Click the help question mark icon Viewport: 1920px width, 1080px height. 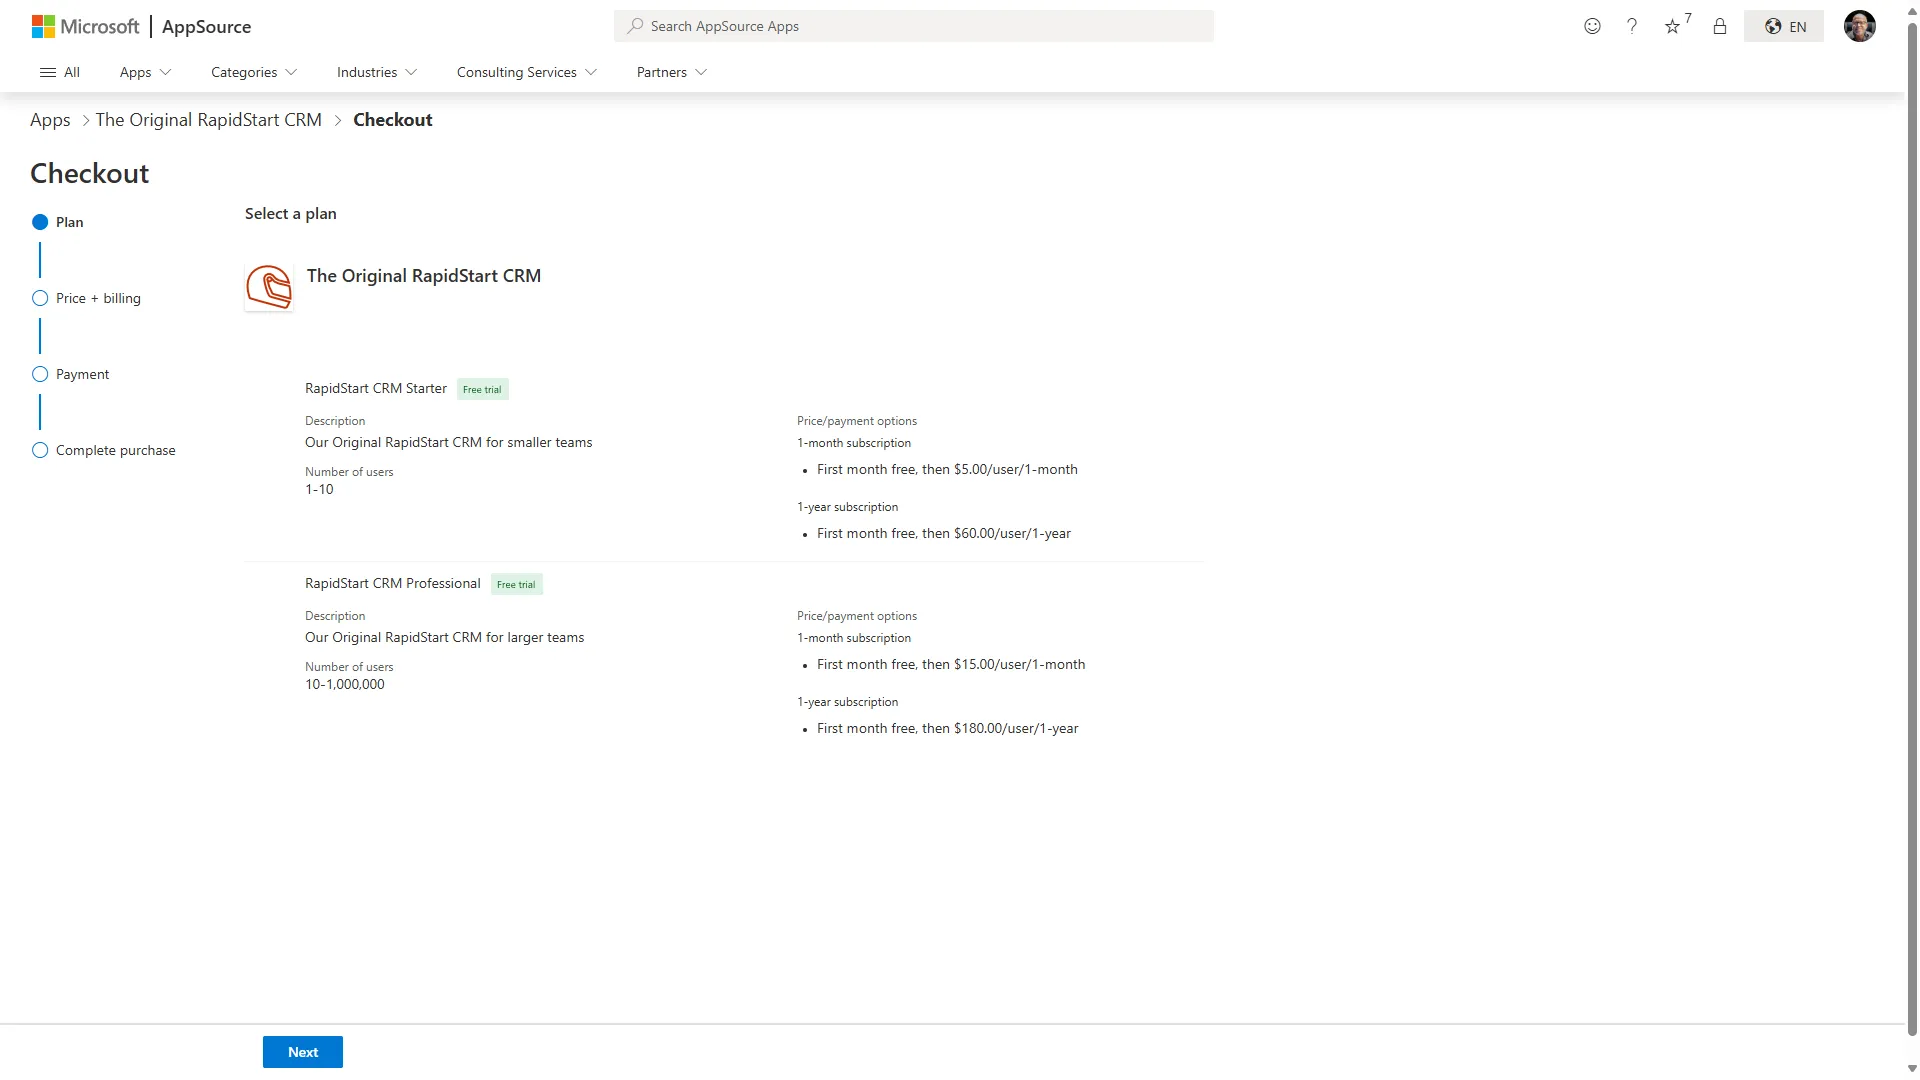tap(1632, 26)
